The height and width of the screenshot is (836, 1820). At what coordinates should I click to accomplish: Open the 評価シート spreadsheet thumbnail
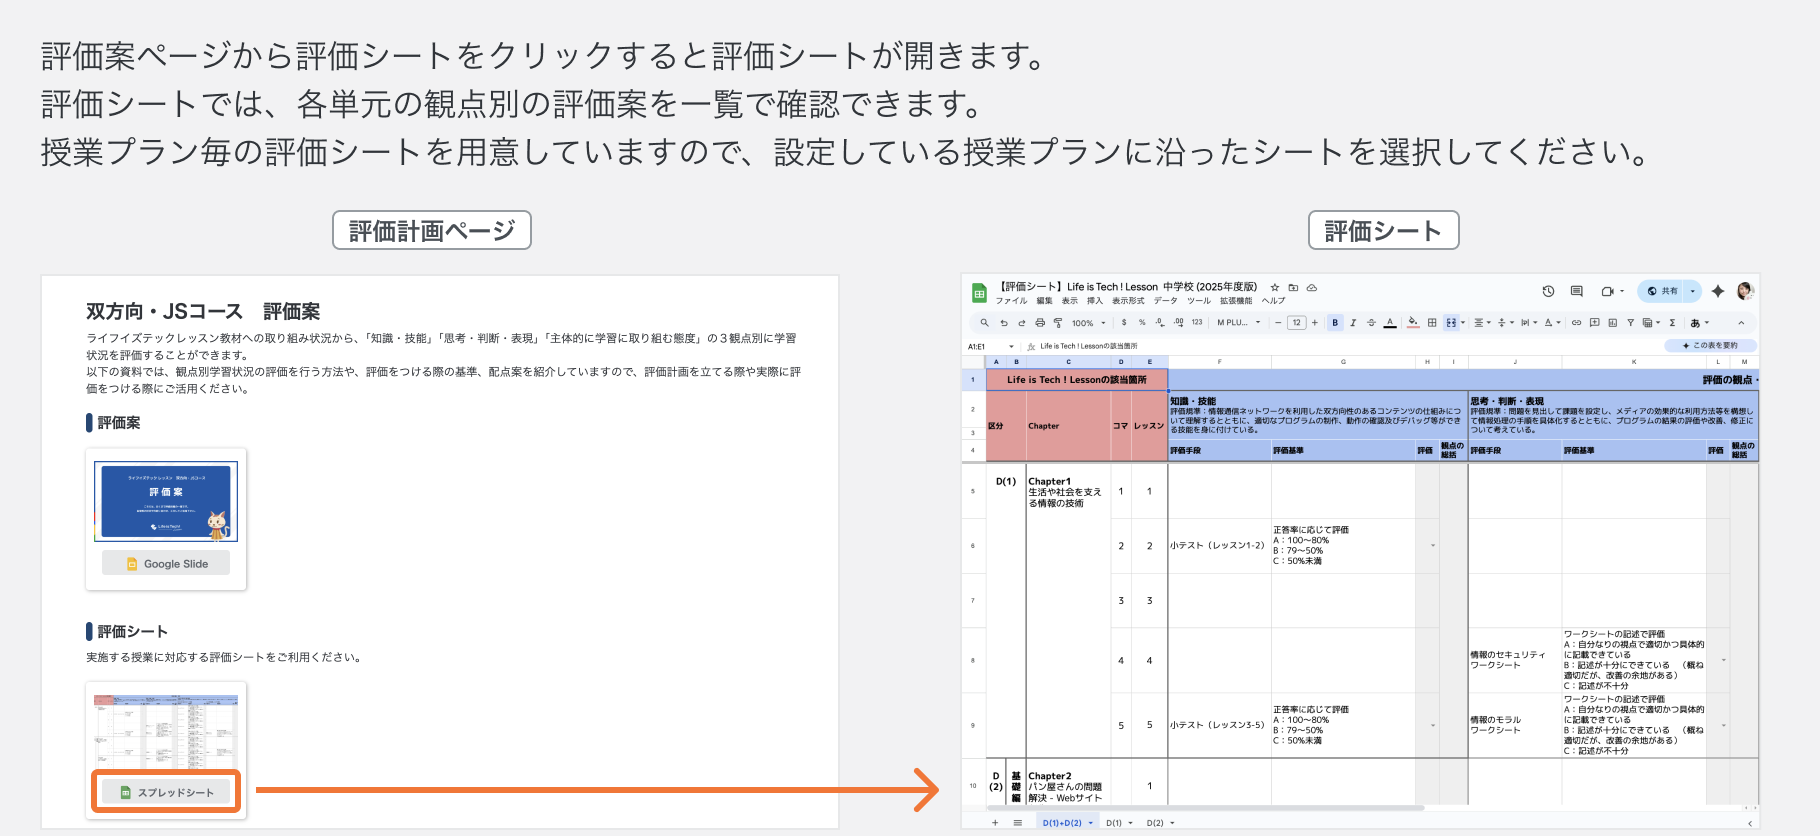point(166,730)
